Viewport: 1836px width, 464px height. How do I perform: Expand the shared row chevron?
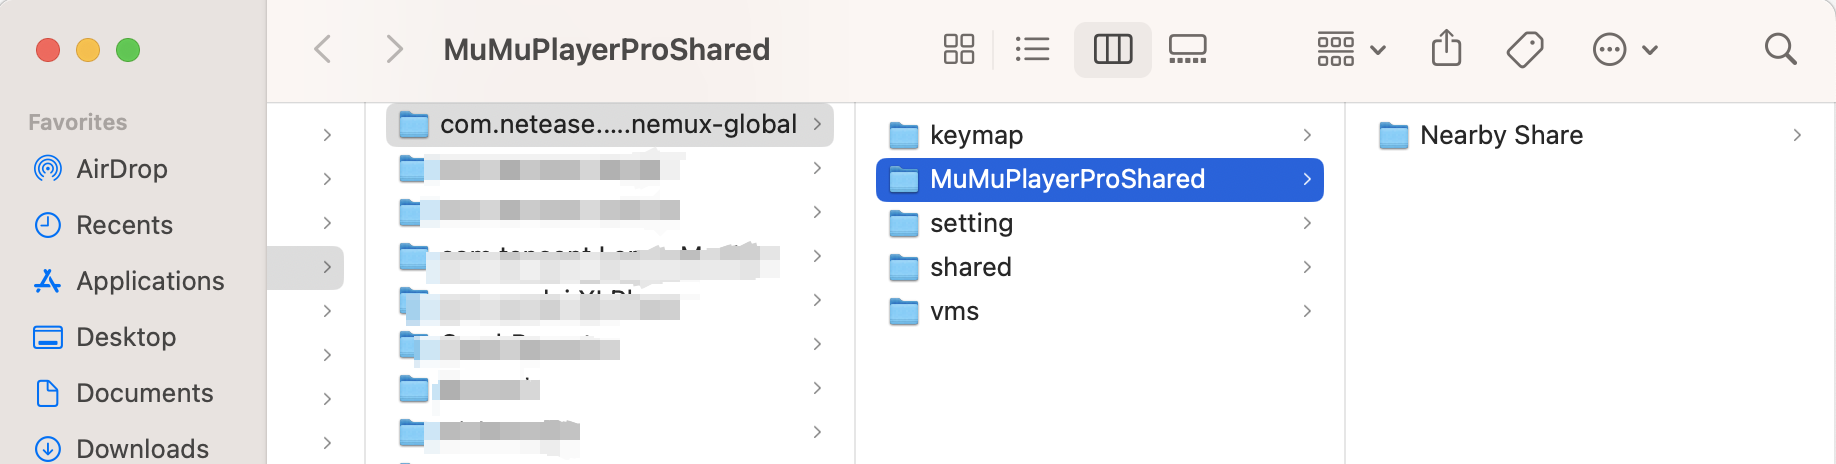(1307, 267)
